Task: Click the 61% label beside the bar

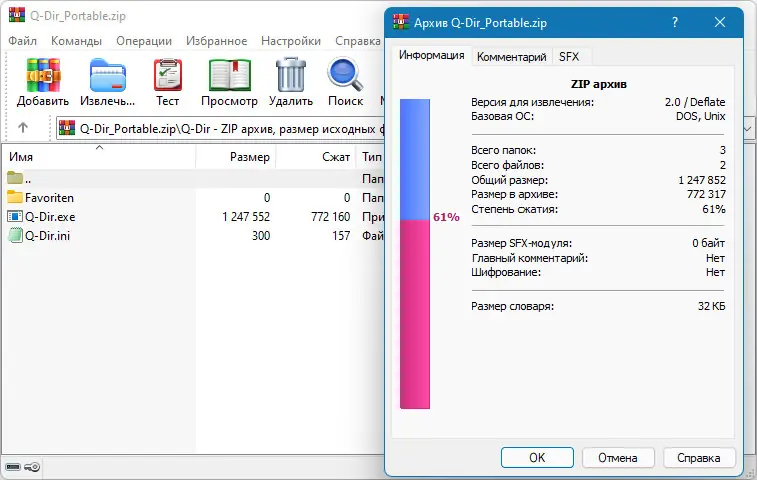Action: [446, 217]
